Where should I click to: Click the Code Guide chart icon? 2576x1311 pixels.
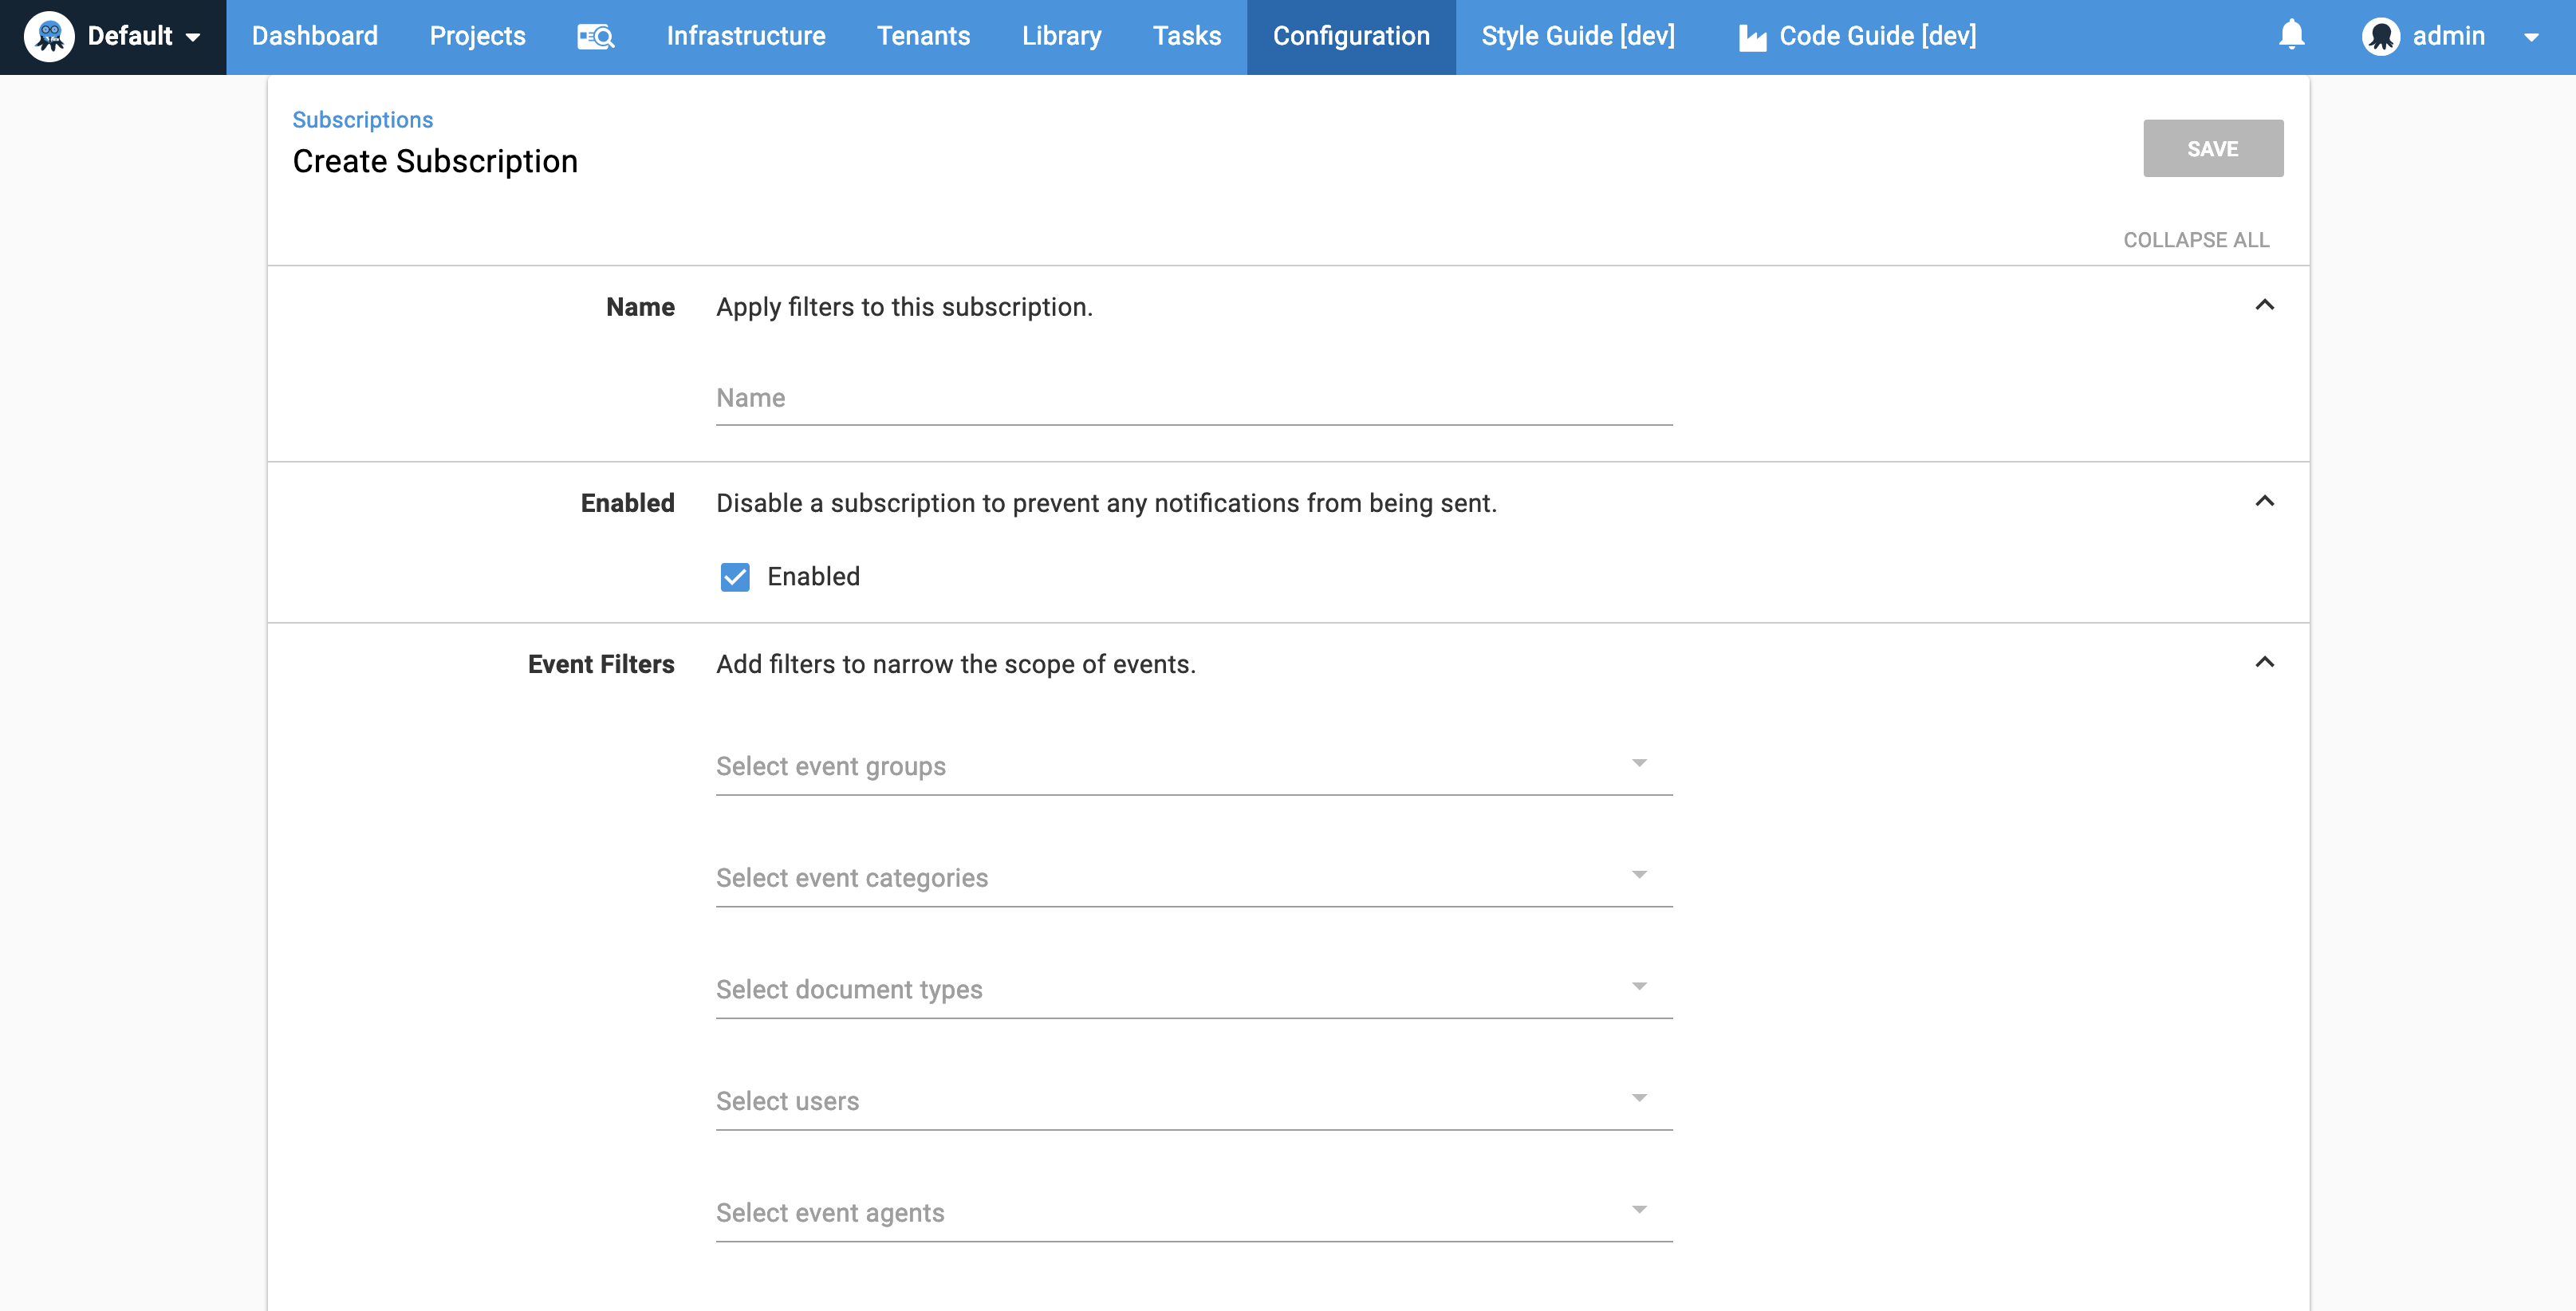(1753, 36)
